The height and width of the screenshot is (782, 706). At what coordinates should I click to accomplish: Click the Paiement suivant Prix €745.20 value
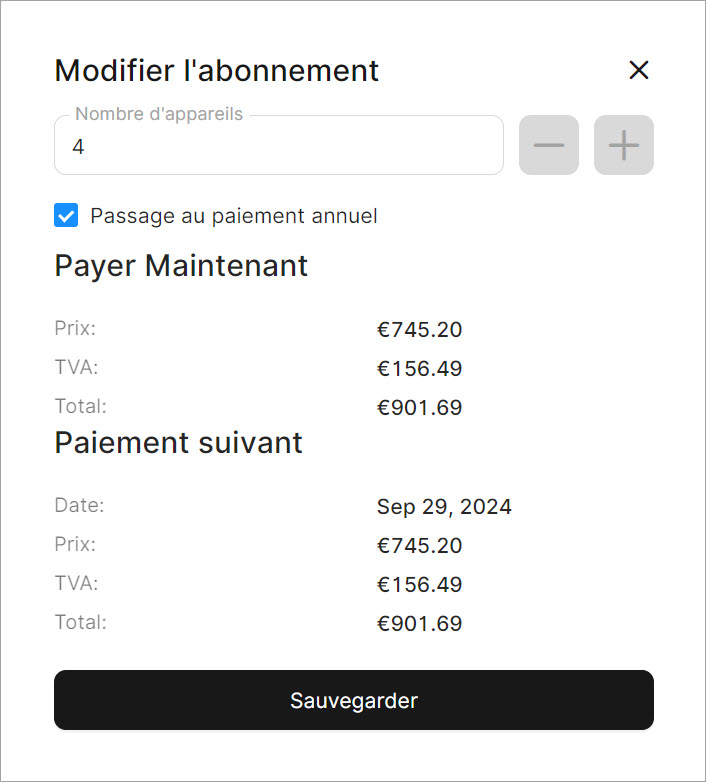pos(419,546)
